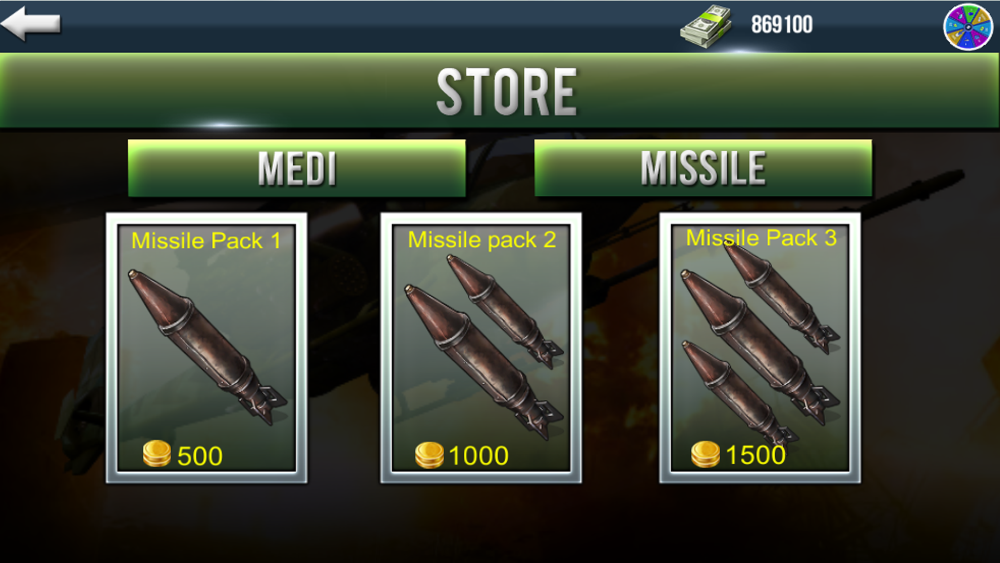1000x563 pixels.
Task: Select the Missile Pack 1 card
Action: pos(207,347)
